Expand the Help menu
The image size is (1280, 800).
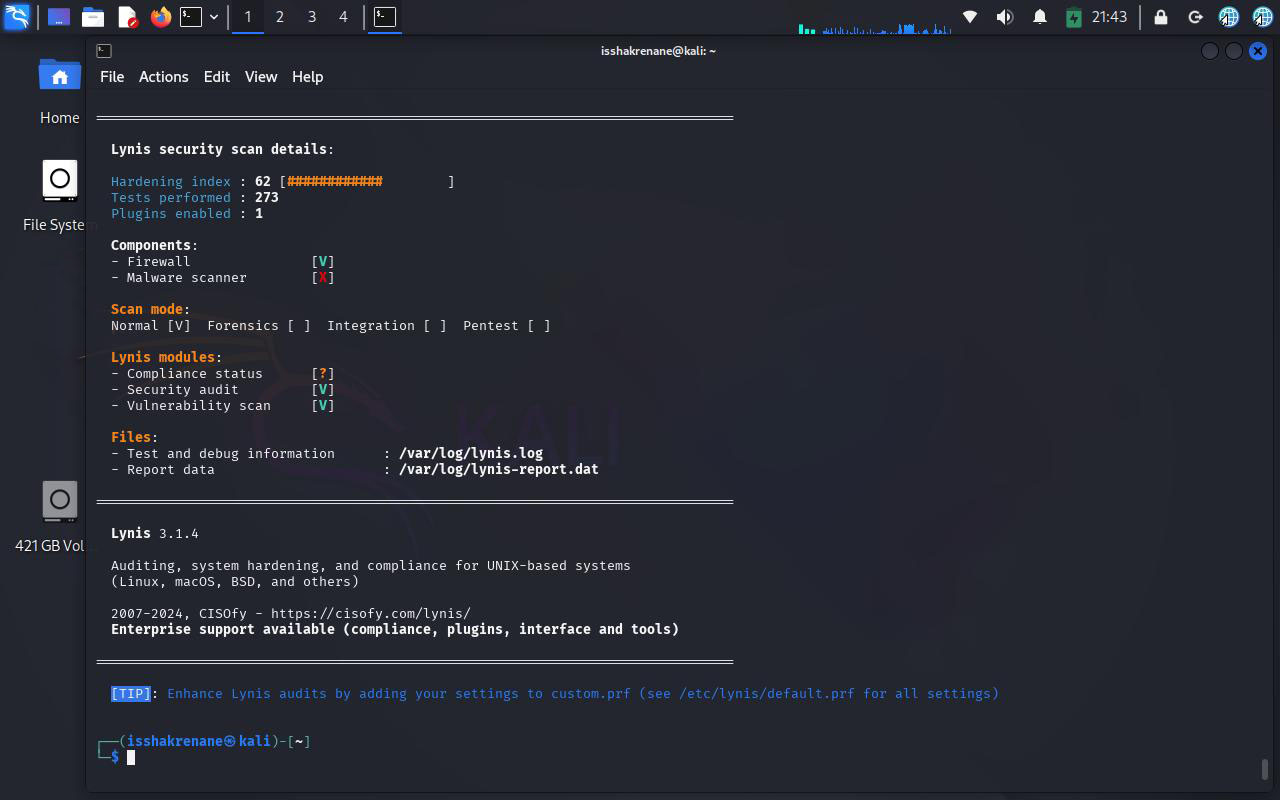click(x=307, y=77)
